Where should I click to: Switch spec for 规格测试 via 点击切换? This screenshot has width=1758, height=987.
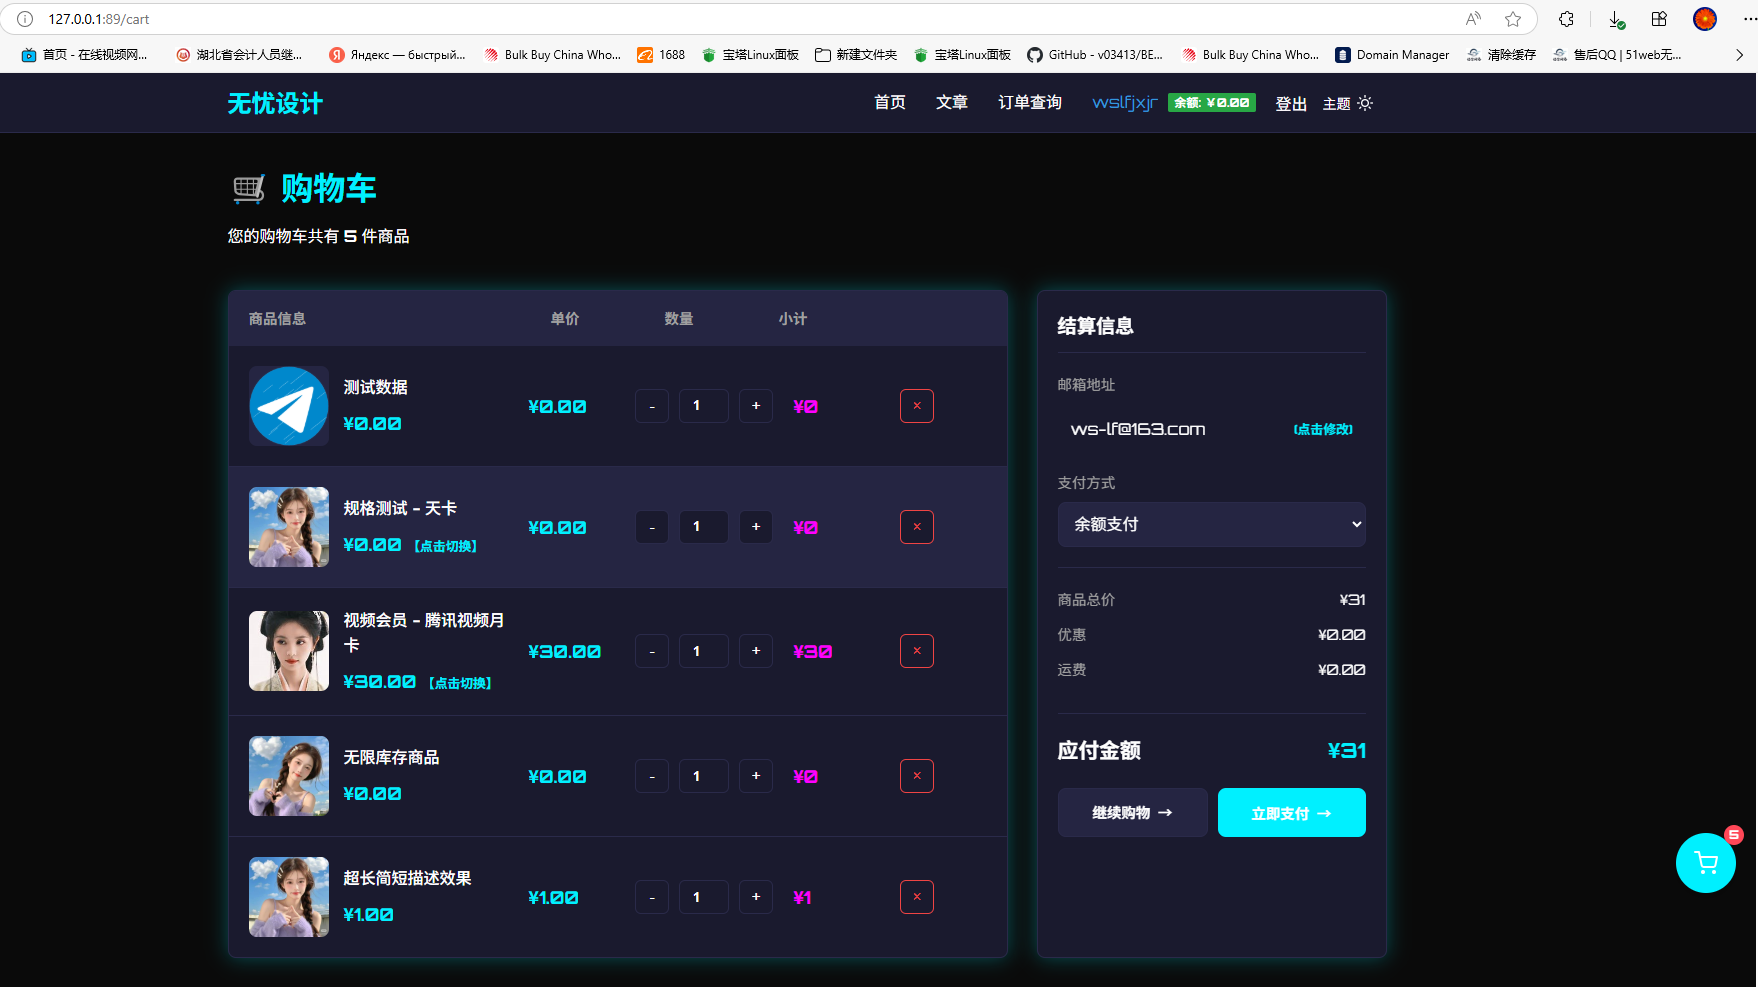(x=446, y=546)
